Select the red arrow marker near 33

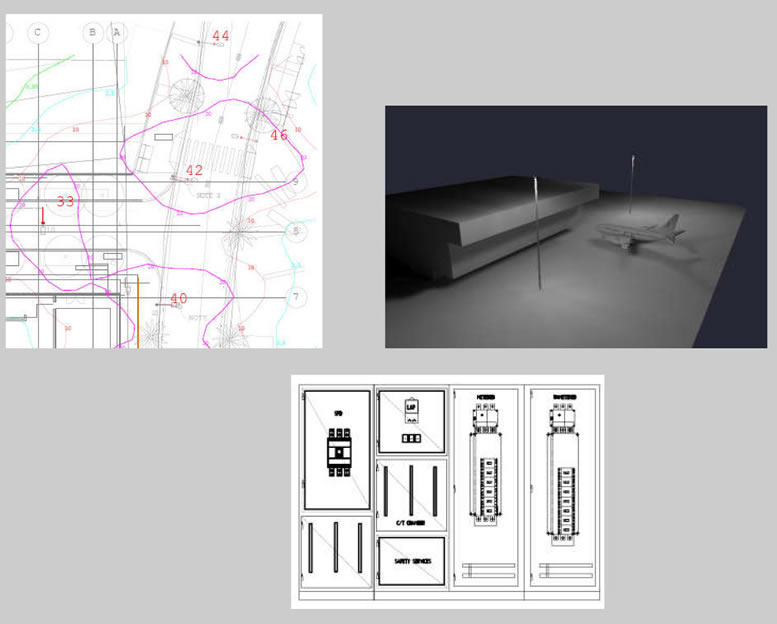(x=43, y=215)
